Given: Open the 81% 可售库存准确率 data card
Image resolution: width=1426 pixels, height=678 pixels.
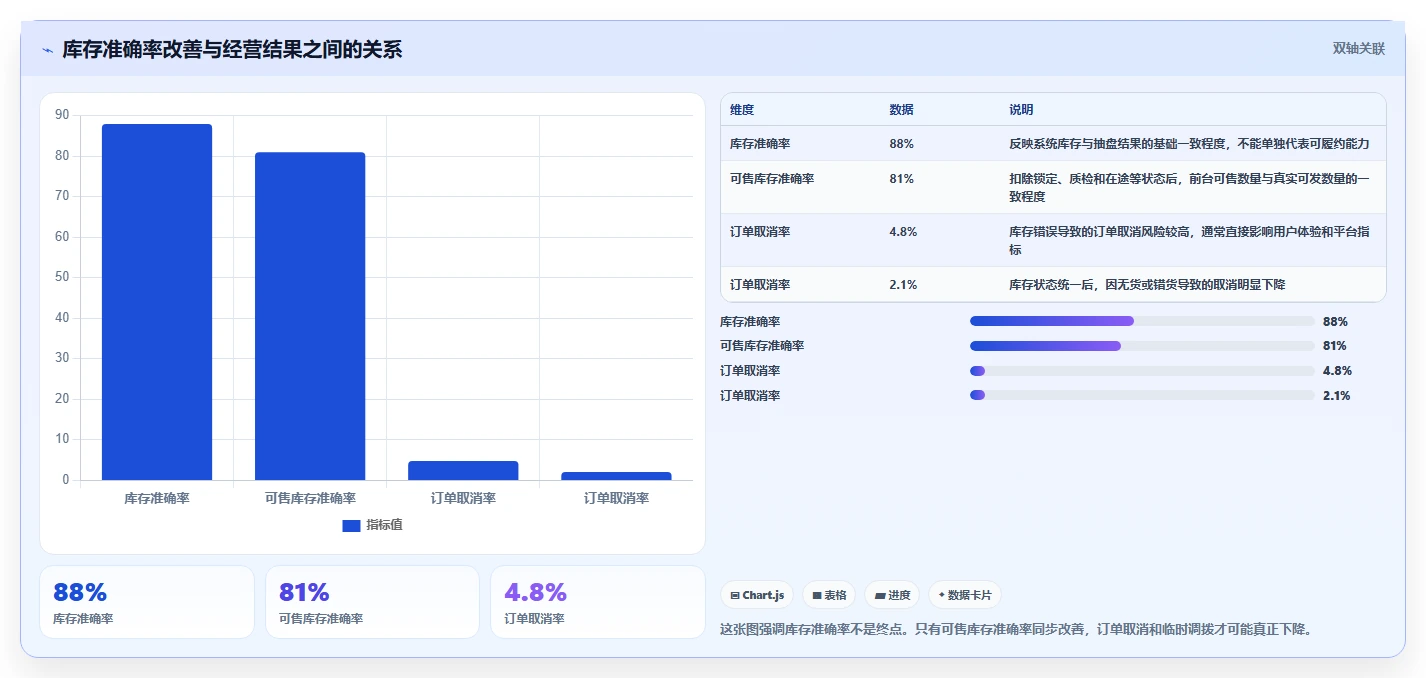Looking at the screenshot, I should [373, 602].
